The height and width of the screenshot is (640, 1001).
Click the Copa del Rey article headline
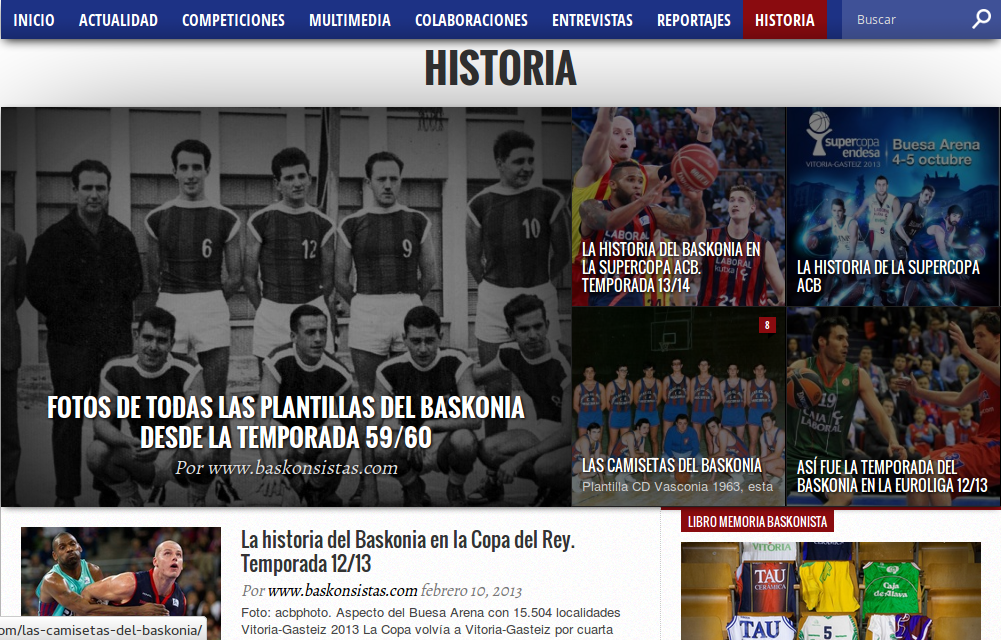[407, 552]
